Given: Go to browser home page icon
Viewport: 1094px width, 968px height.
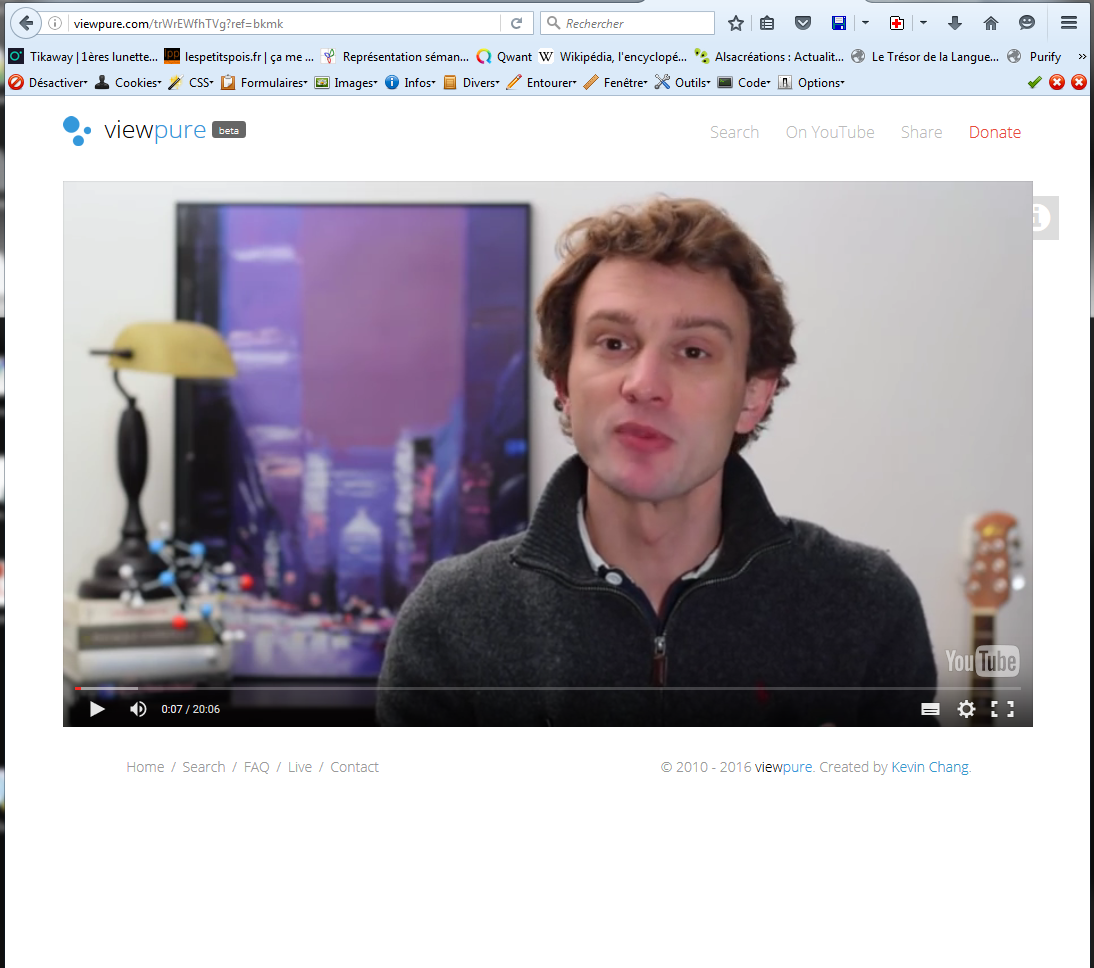Looking at the screenshot, I should 991,23.
